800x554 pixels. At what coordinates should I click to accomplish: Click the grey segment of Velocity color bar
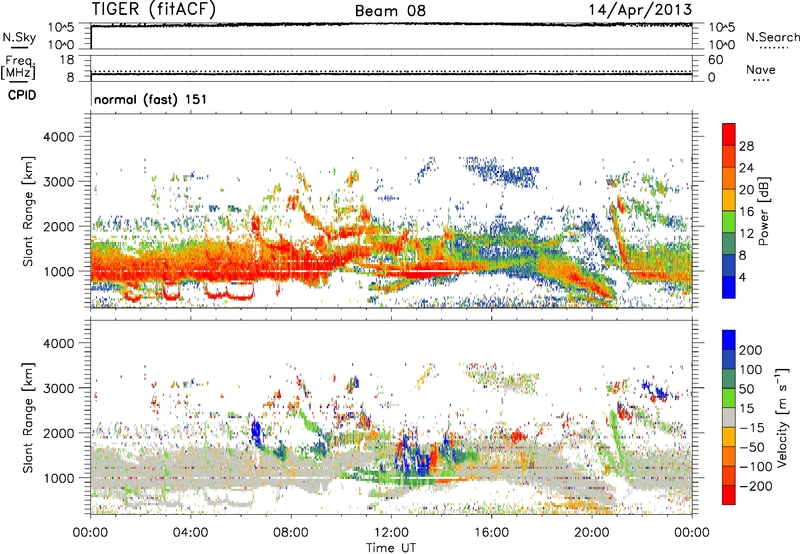pyautogui.click(x=729, y=417)
